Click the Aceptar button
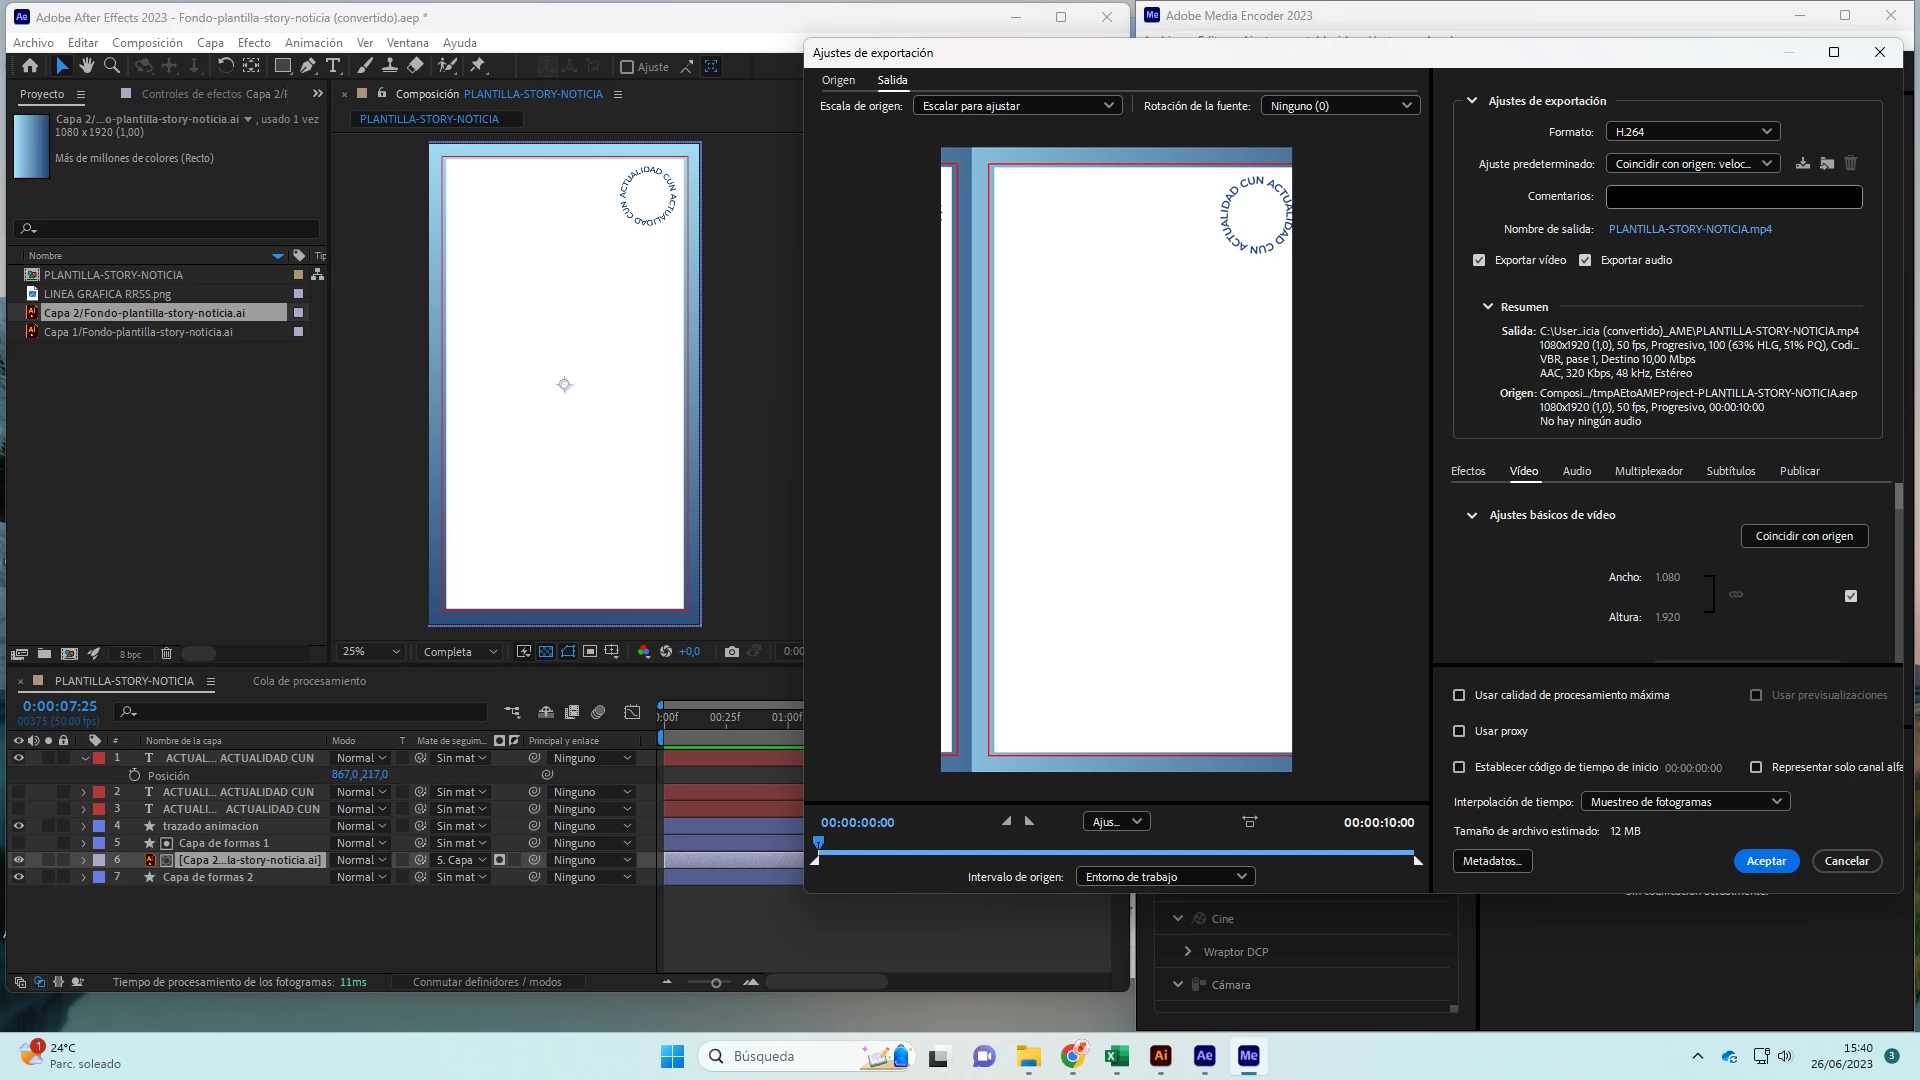1920x1080 pixels. [x=1765, y=861]
